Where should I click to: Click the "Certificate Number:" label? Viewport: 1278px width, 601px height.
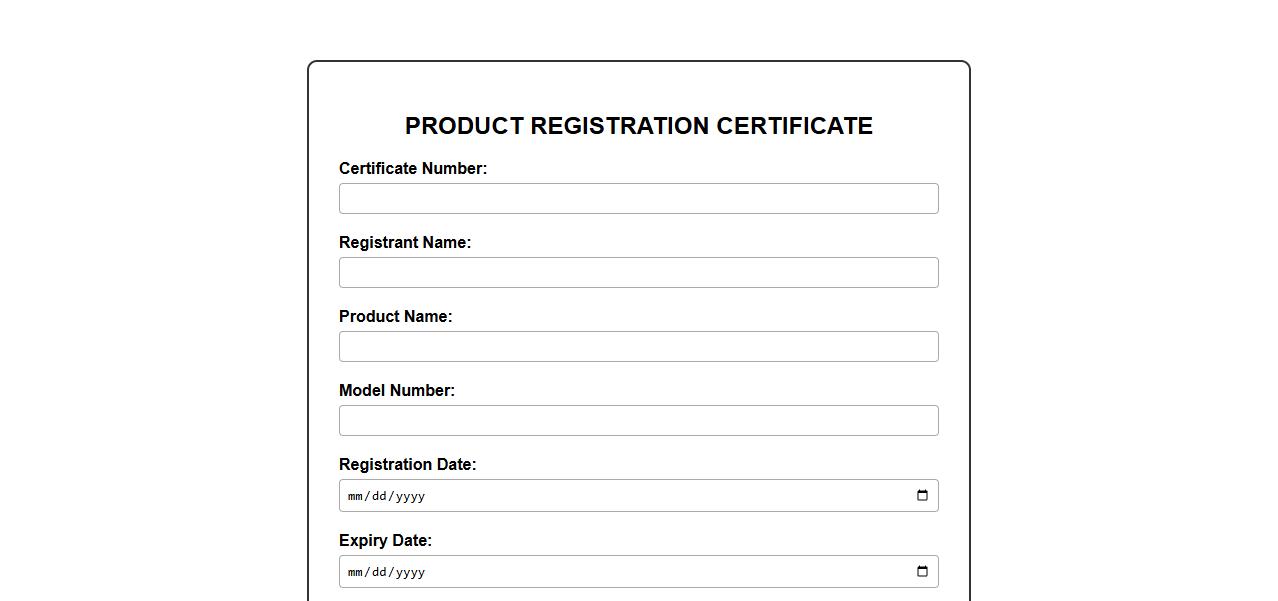pyautogui.click(x=413, y=169)
